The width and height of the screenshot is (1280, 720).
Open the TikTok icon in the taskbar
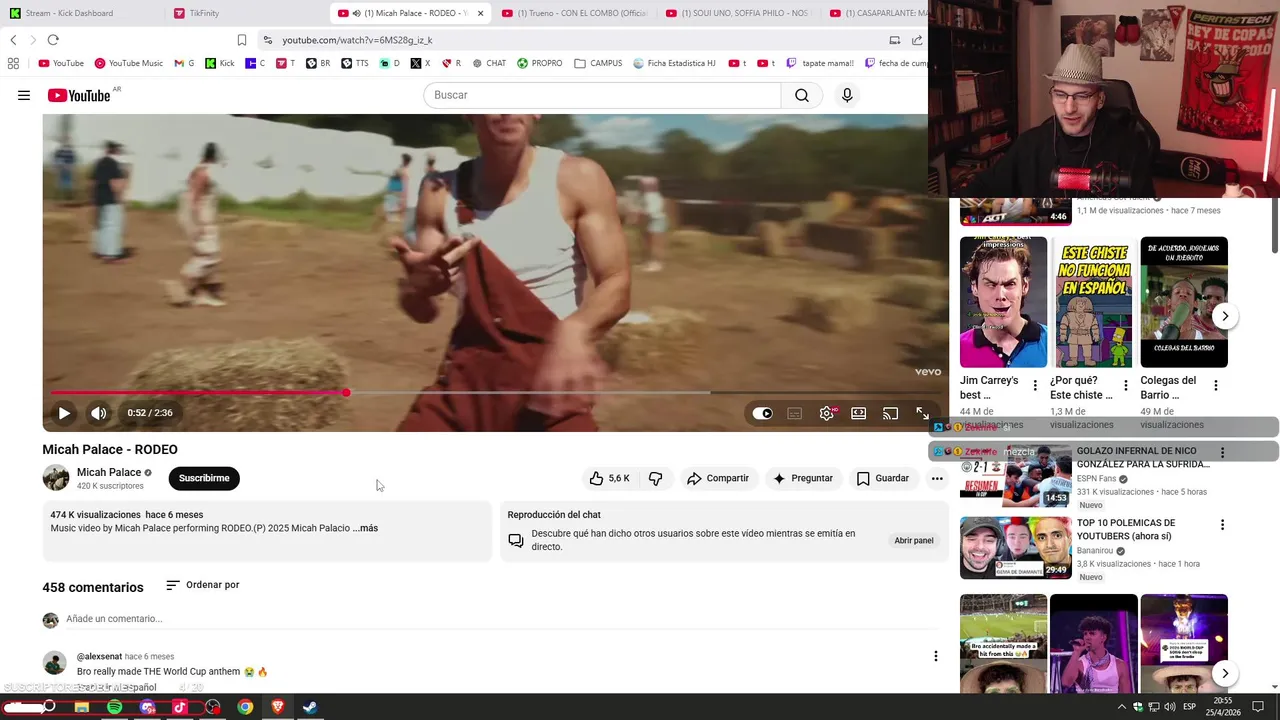180,707
